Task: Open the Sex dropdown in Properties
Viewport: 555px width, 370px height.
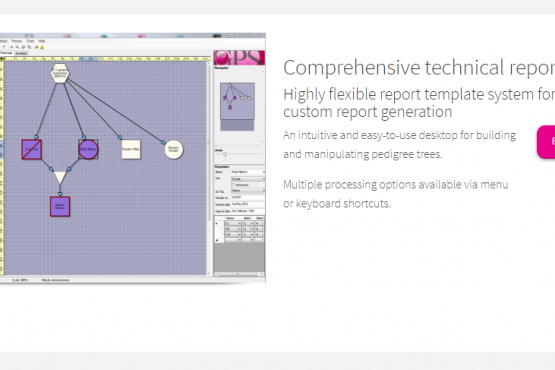Action: click(248, 179)
